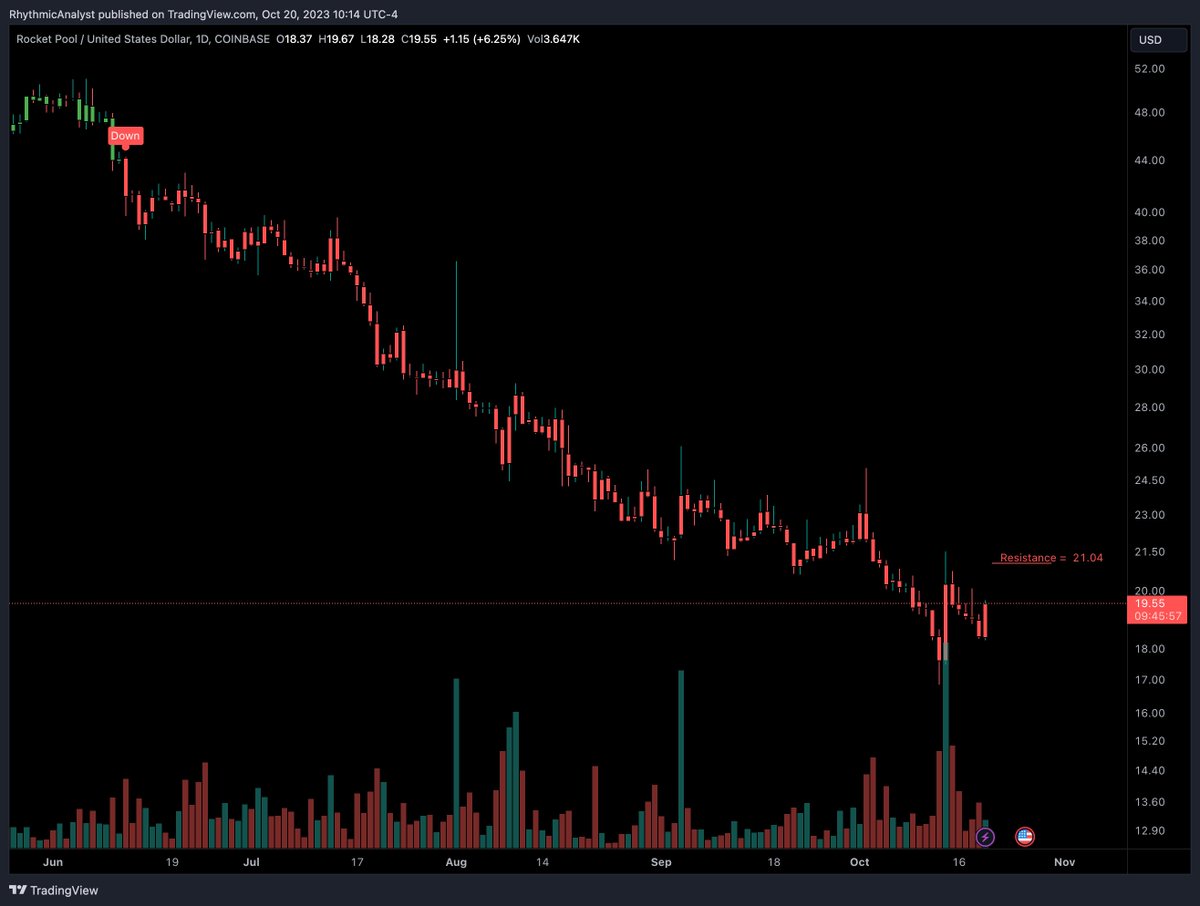Click the 21.50 price axis label
Image resolution: width=1200 pixels, height=906 pixels.
click(1151, 552)
